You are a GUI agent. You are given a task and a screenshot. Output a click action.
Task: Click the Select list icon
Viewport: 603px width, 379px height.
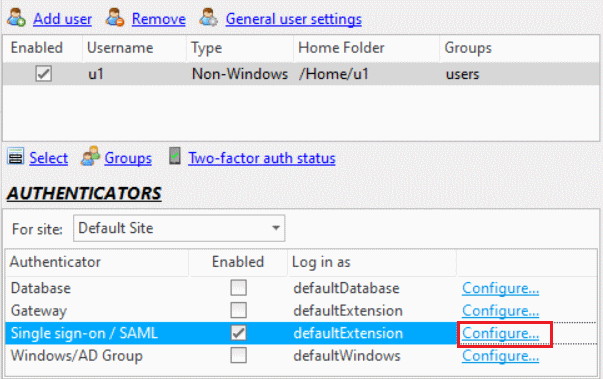pos(16,157)
